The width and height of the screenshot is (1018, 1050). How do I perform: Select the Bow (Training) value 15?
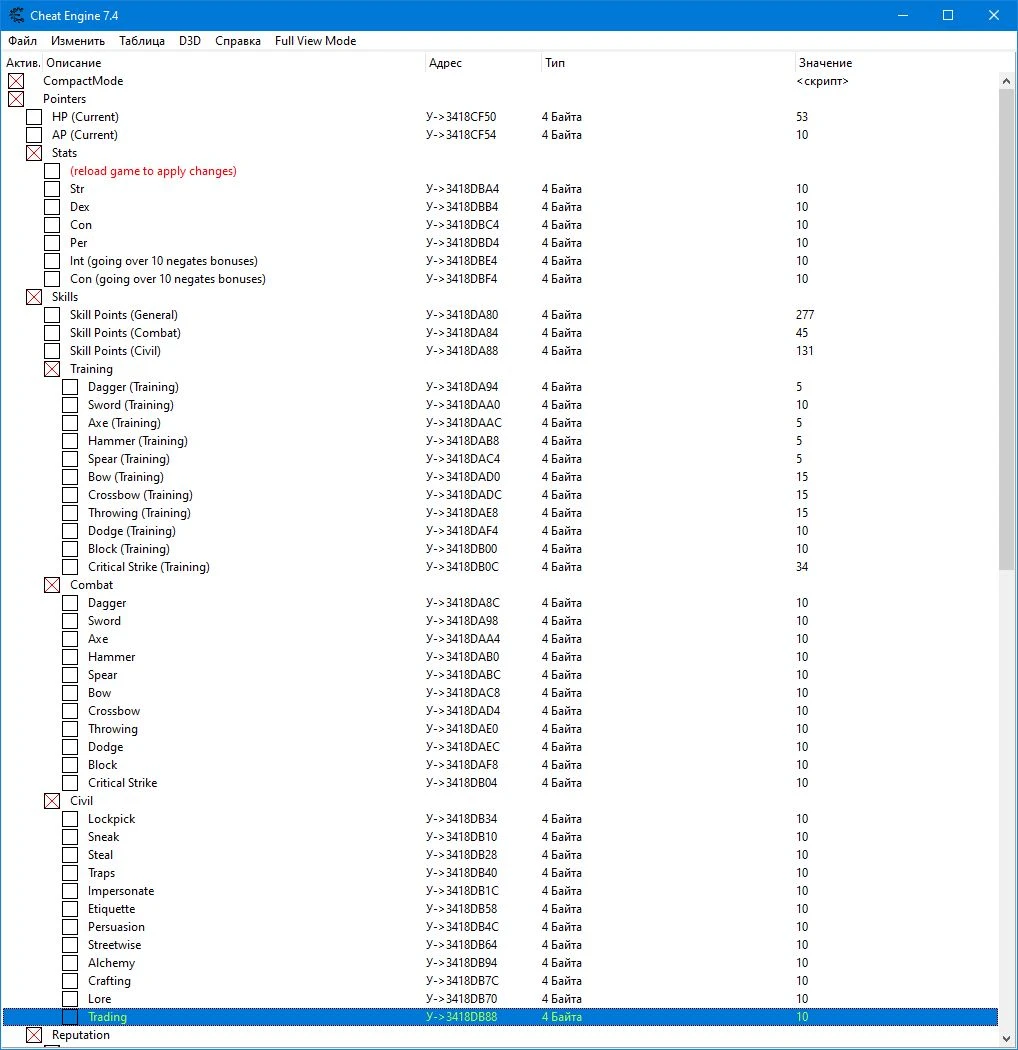(x=802, y=477)
